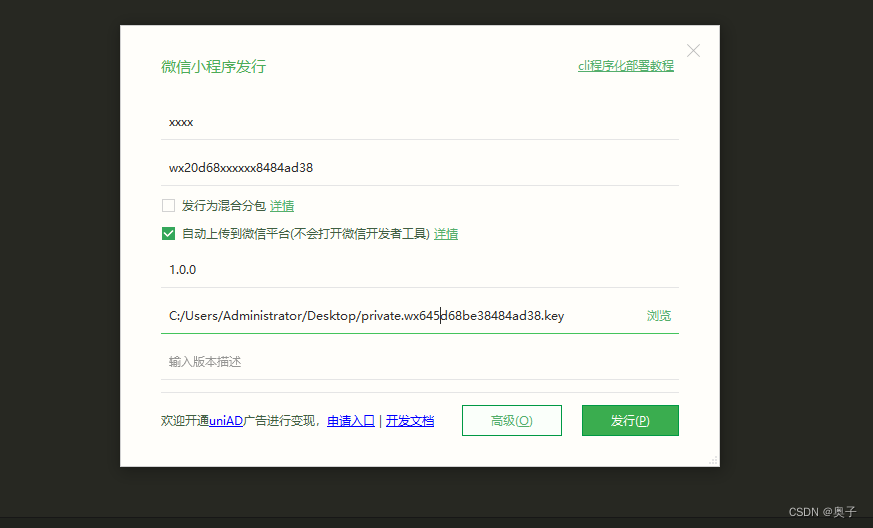
Task: Open the 申请入口 link
Action: (x=351, y=421)
